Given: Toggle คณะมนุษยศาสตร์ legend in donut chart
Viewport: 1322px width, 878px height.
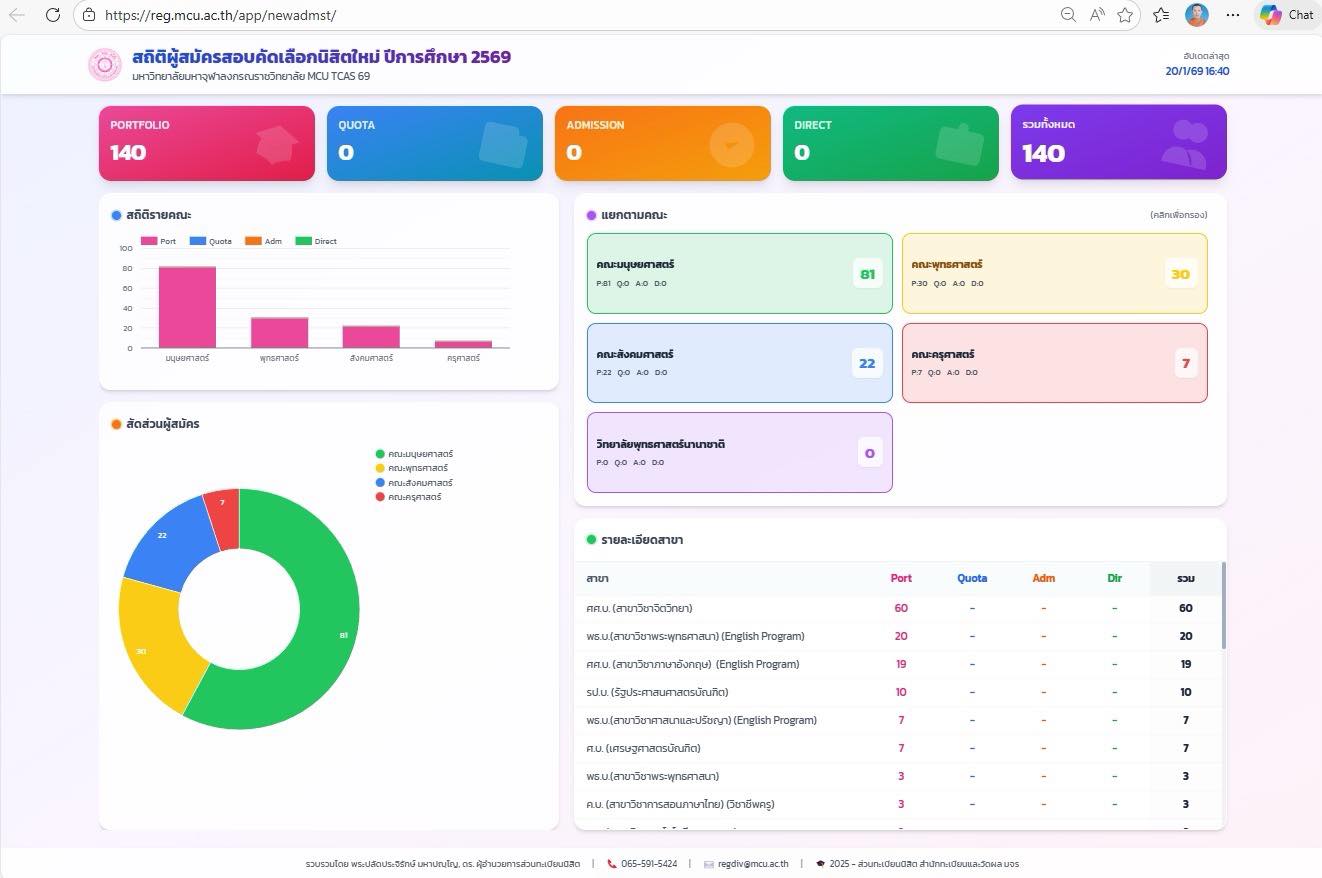Looking at the screenshot, I should coord(413,454).
